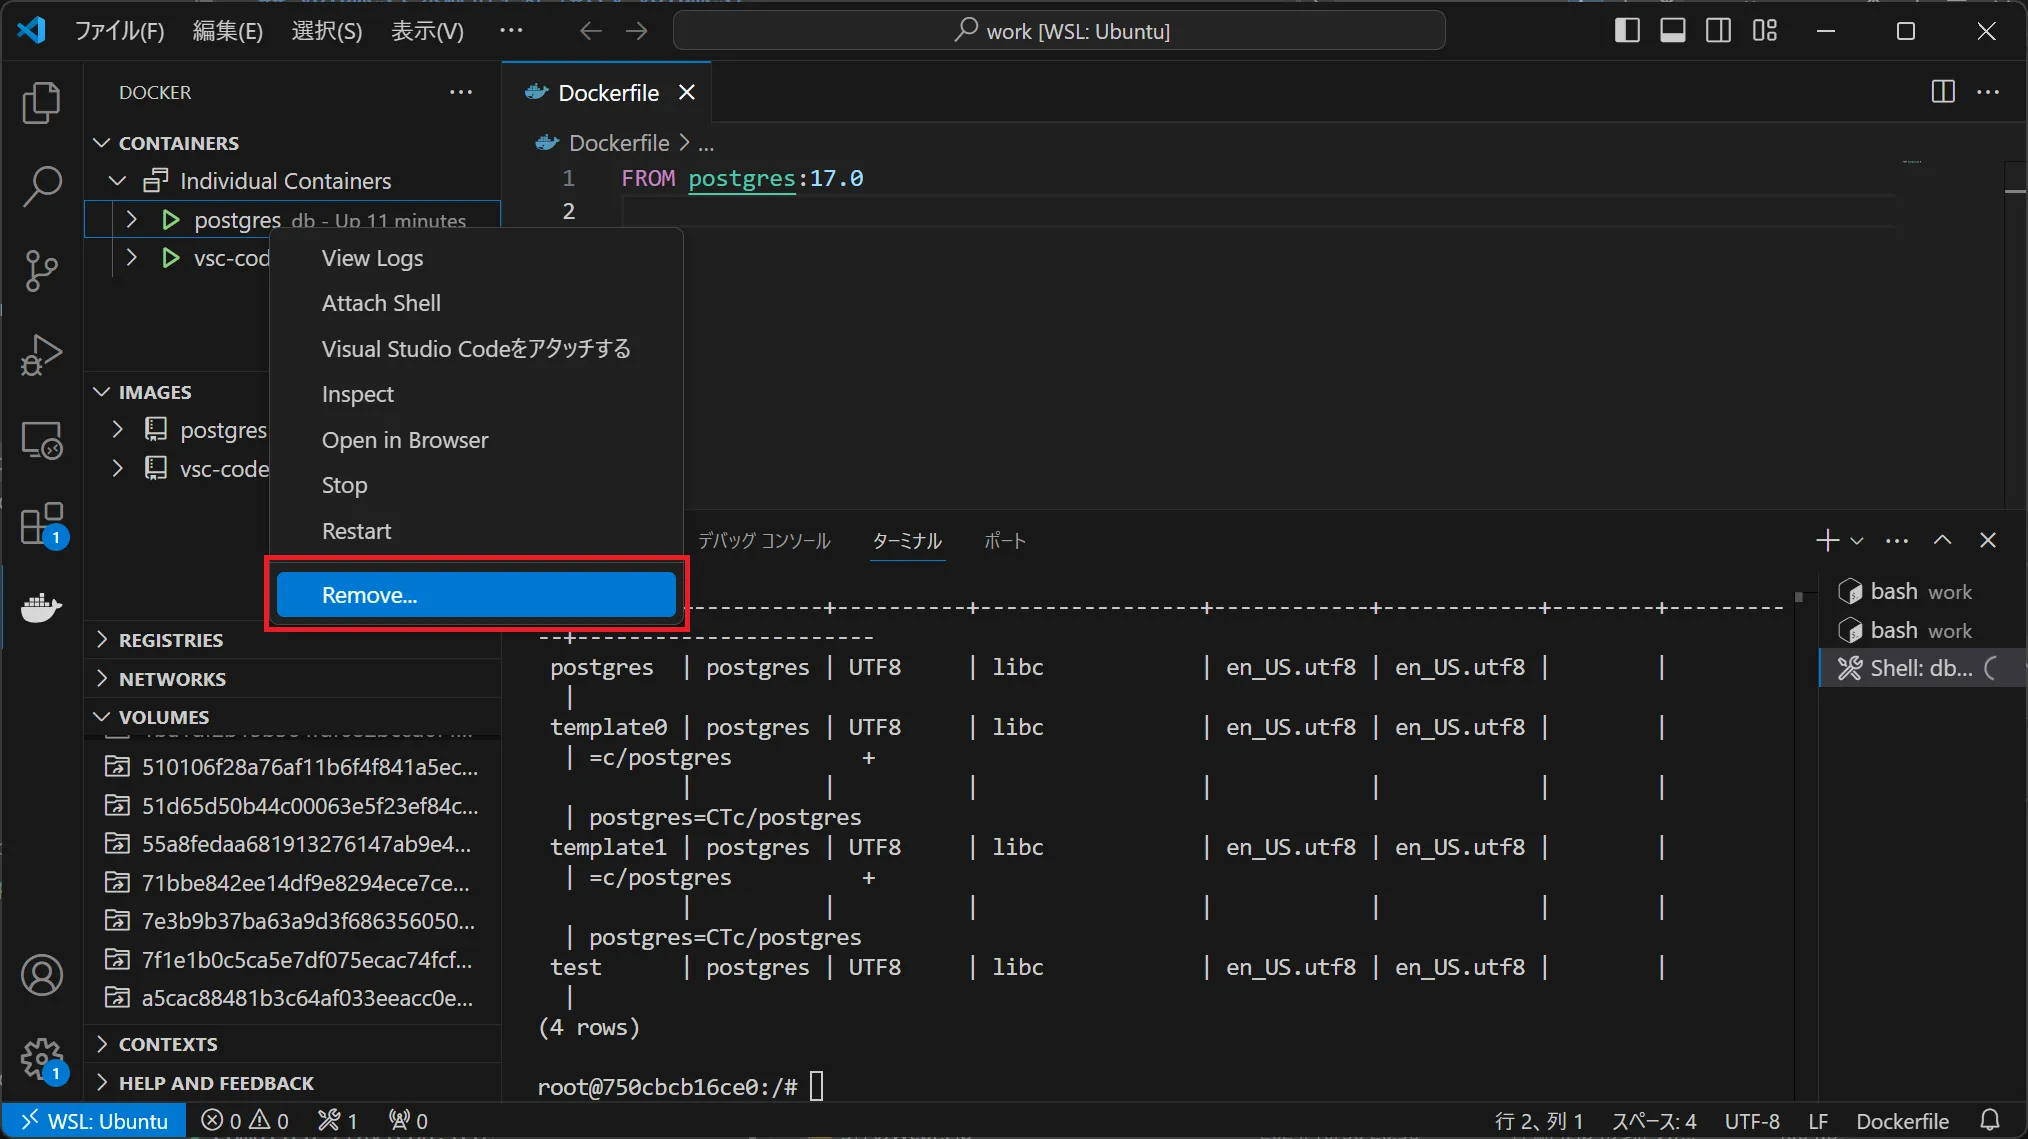This screenshot has width=2028, height=1139.
Task: Expand the postgres container in Individual Containers
Action: [131, 220]
